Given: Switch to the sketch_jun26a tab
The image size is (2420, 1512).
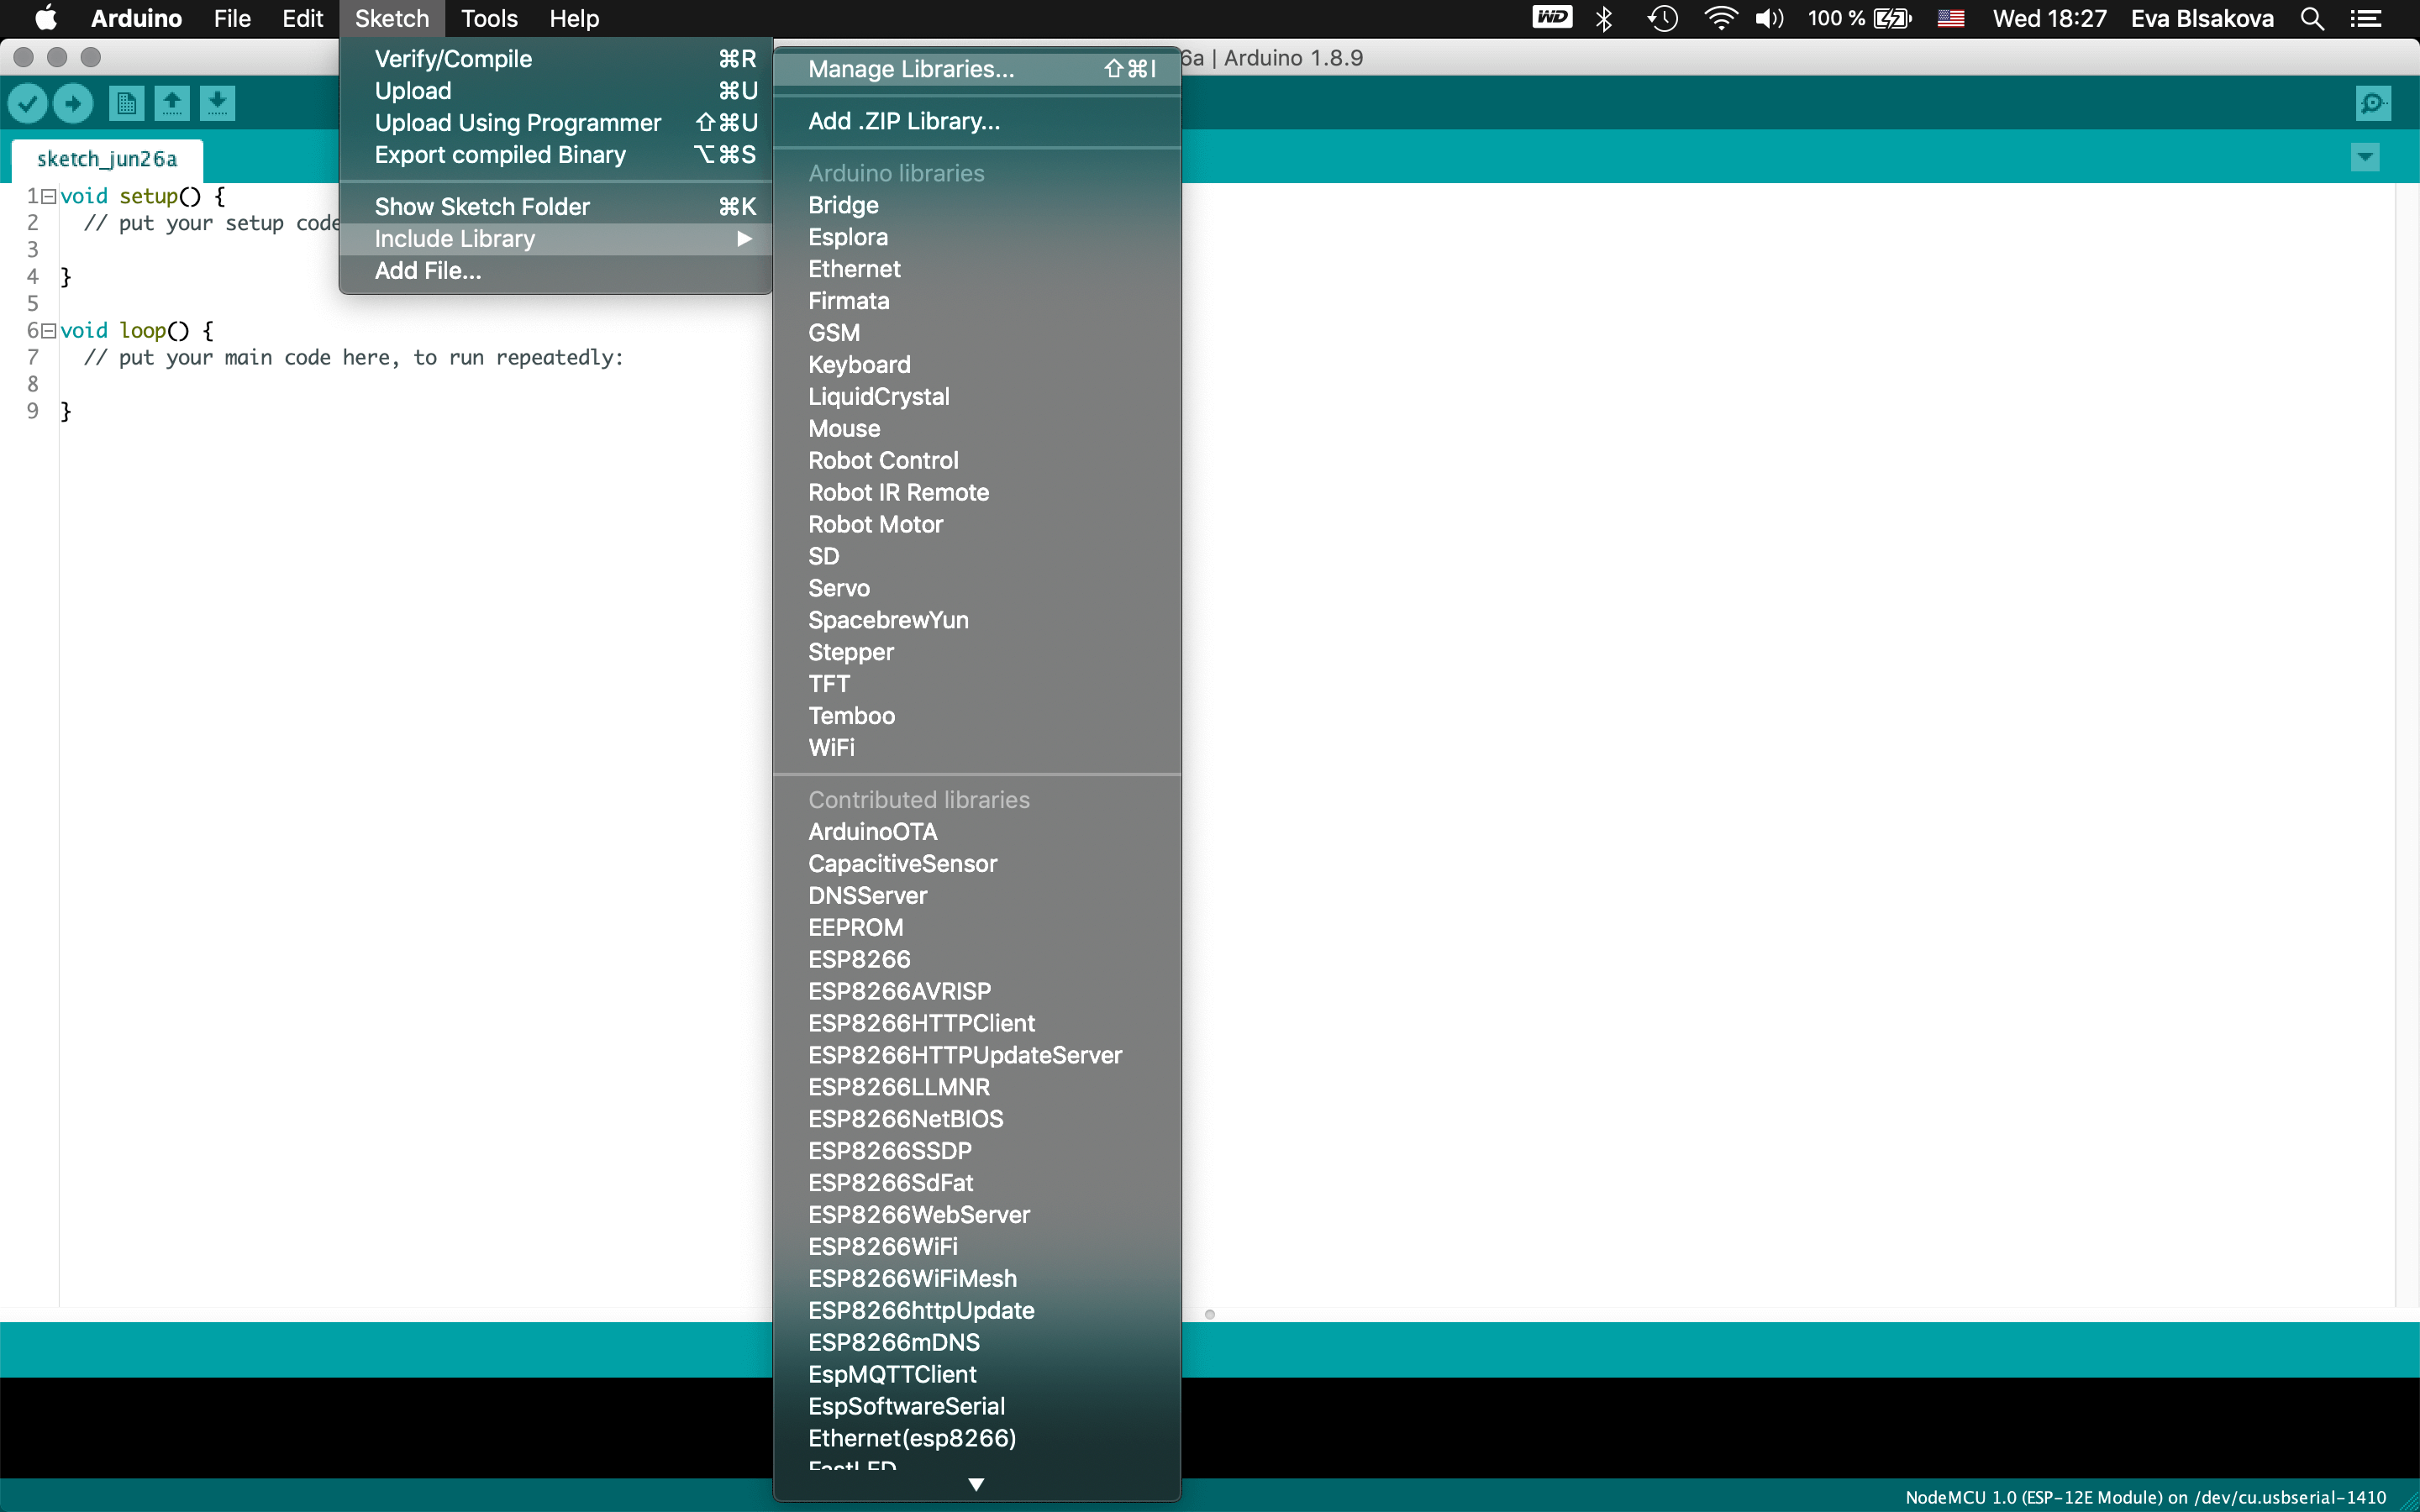Looking at the screenshot, I should point(107,159).
